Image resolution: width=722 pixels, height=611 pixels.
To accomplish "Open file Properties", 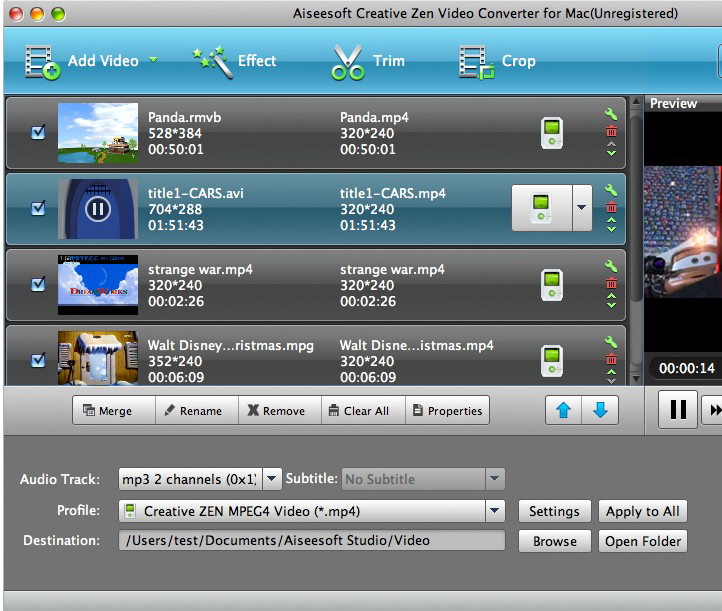I will coord(447,410).
